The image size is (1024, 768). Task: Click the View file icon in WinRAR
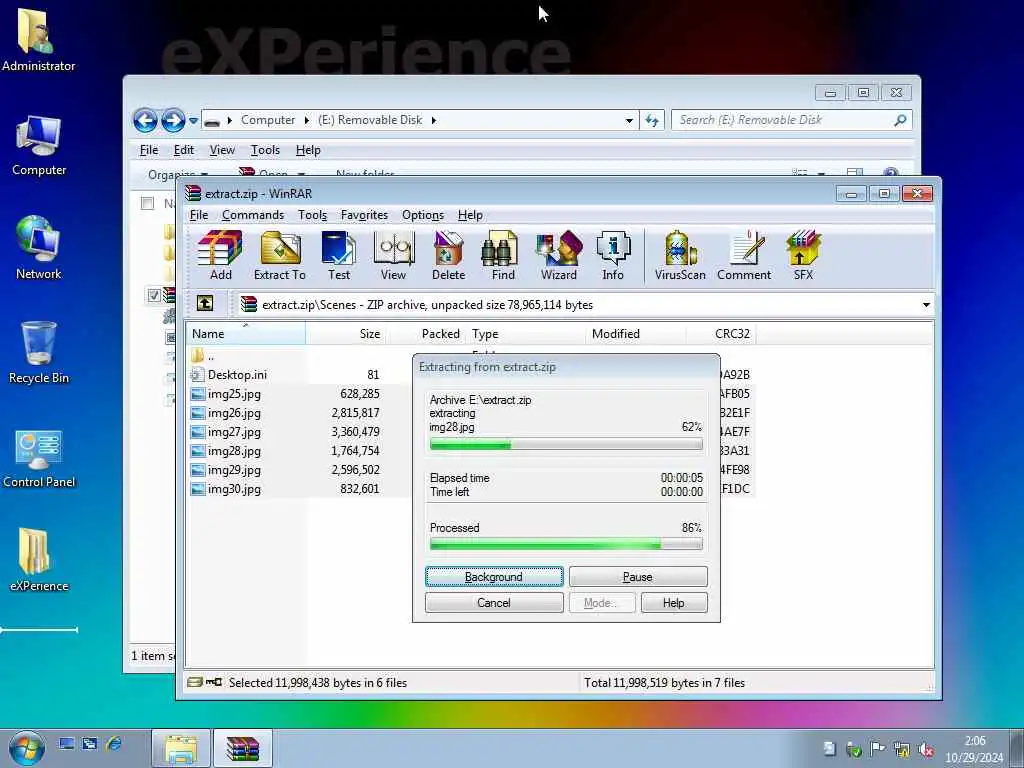(x=393, y=255)
